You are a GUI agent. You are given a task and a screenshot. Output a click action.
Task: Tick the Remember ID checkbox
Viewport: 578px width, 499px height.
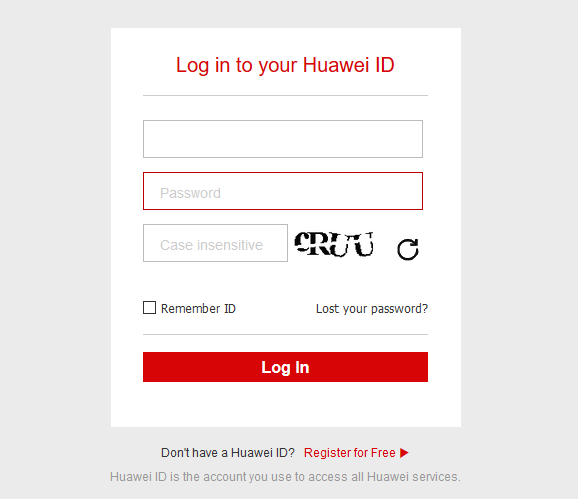[149, 308]
